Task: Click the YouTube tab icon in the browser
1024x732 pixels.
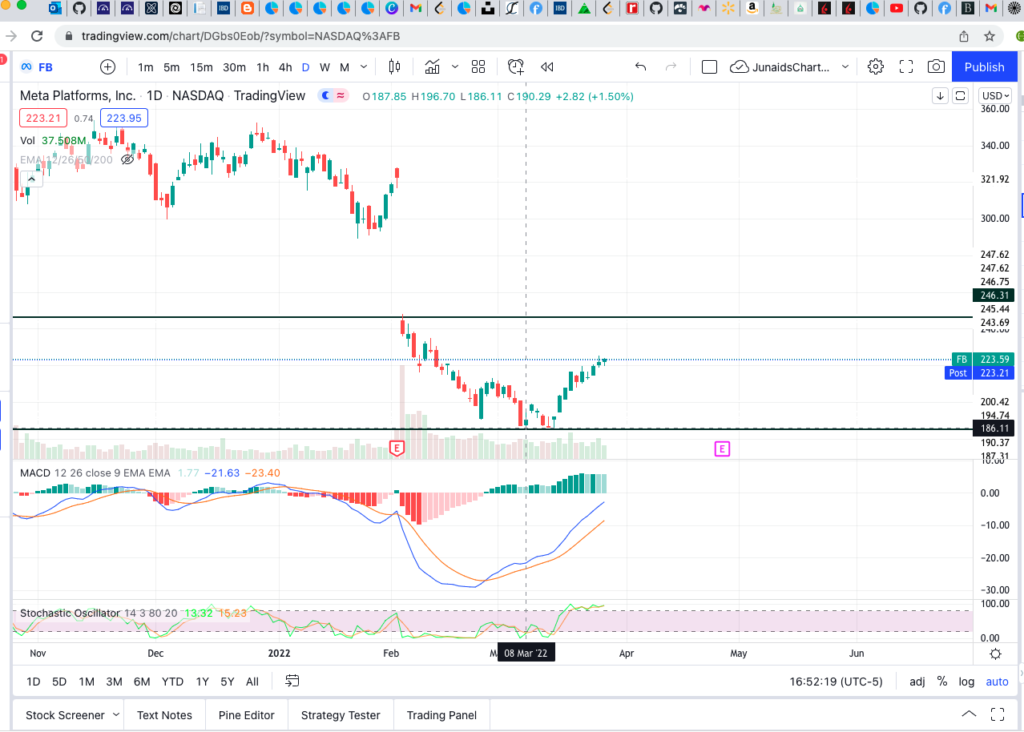Action: coord(897,8)
